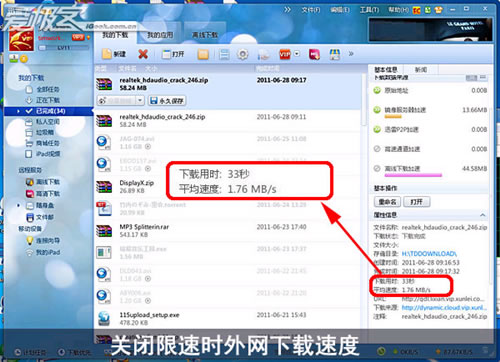The image size is (500, 362).
Task: Click the green 原始地址 status icon
Action: [377, 90]
